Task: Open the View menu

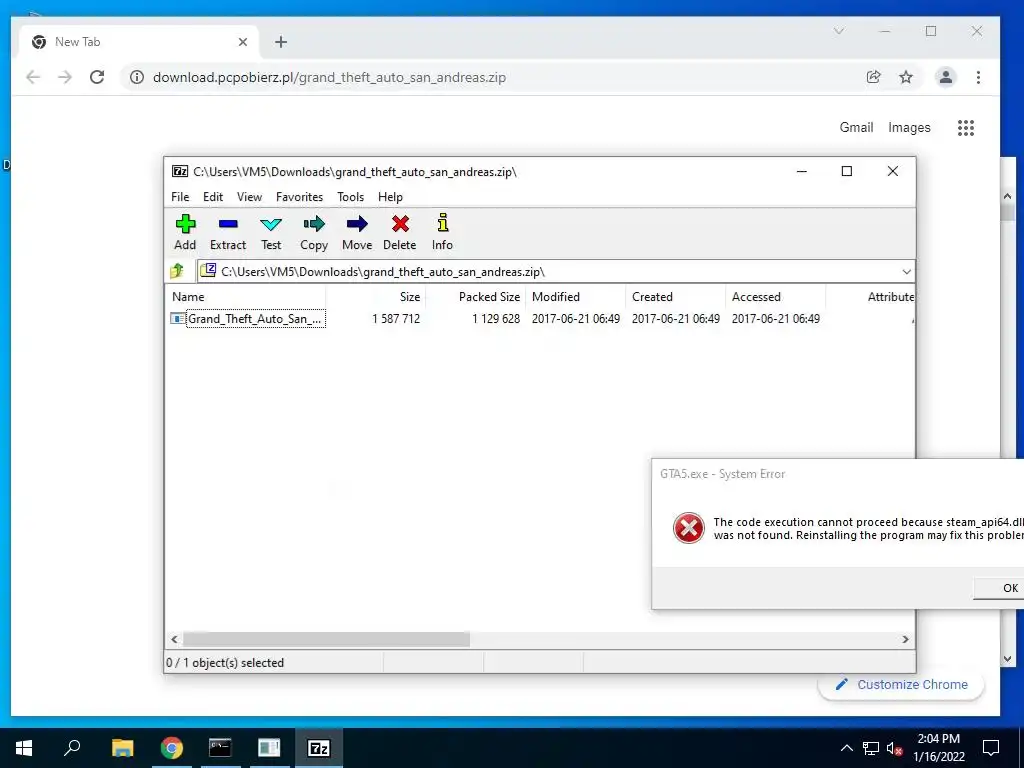Action: pyautogui.click(x=249, y=197)
